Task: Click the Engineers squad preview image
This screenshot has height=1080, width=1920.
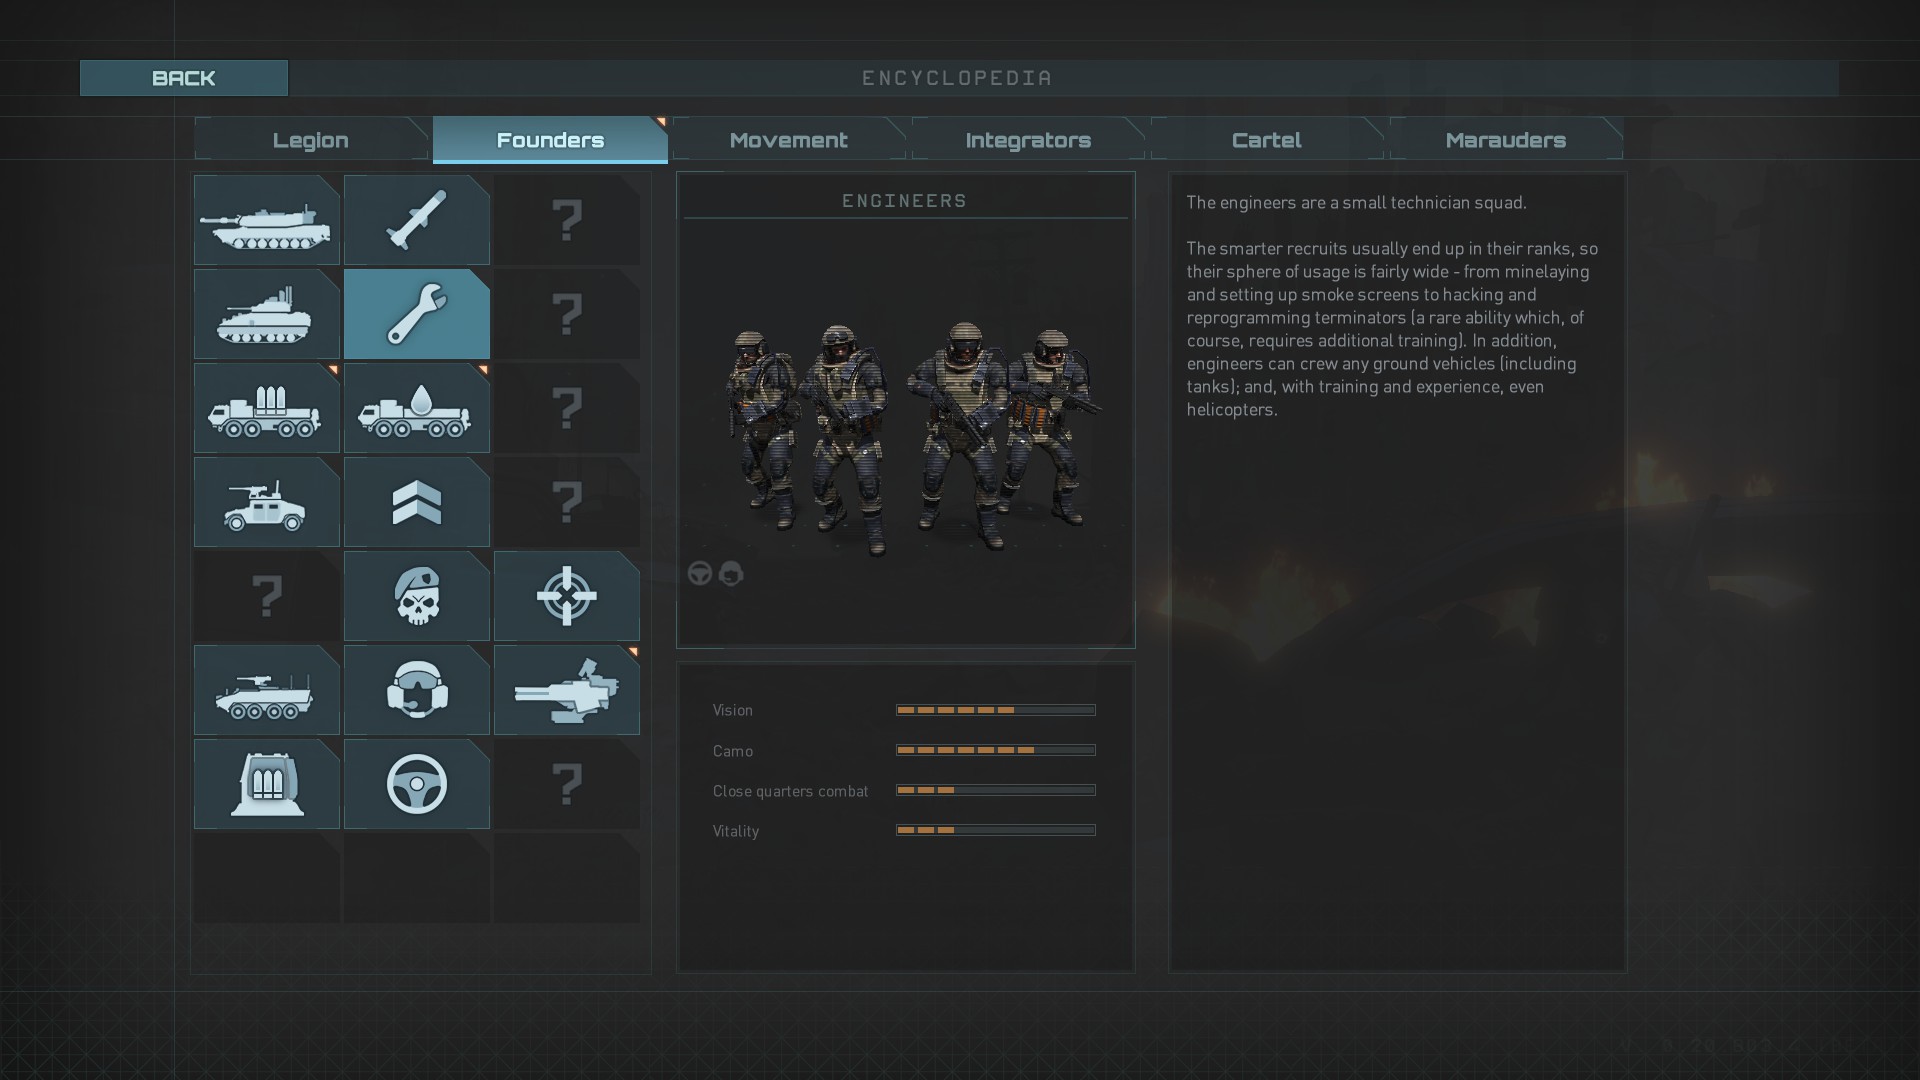Action: tap(905, 435)
